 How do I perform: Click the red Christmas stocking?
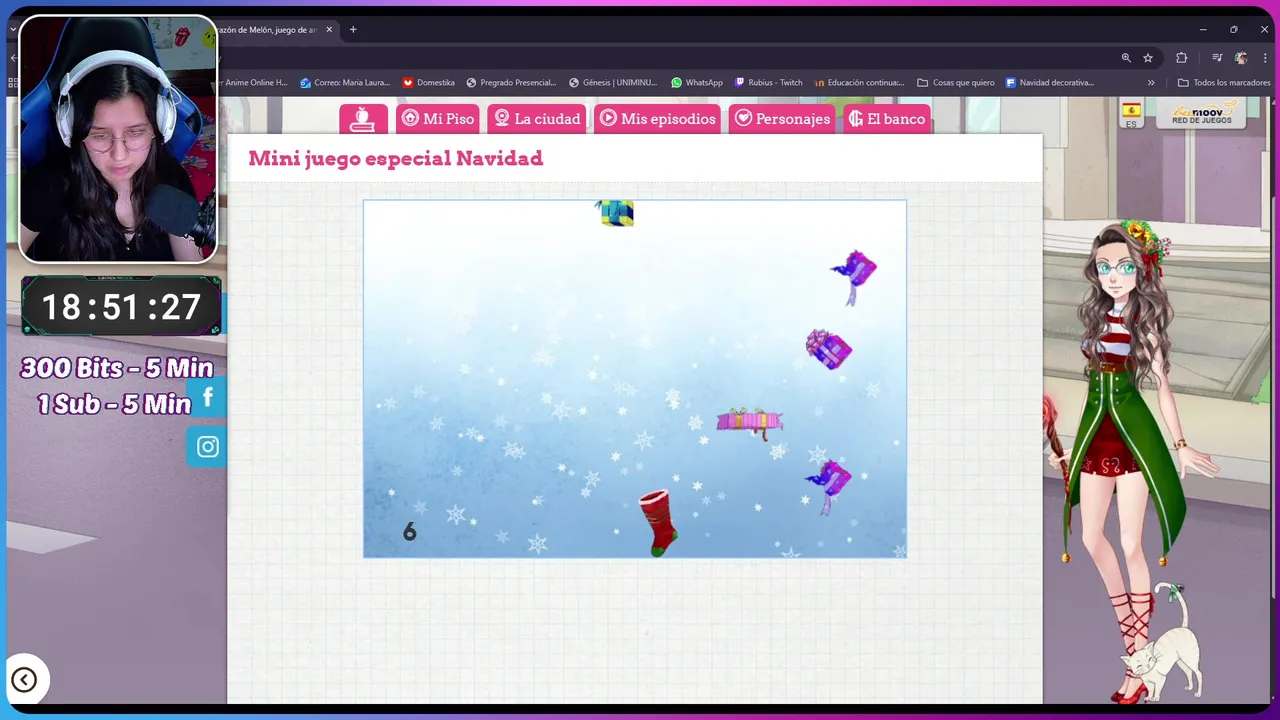(x=658, y=522)
